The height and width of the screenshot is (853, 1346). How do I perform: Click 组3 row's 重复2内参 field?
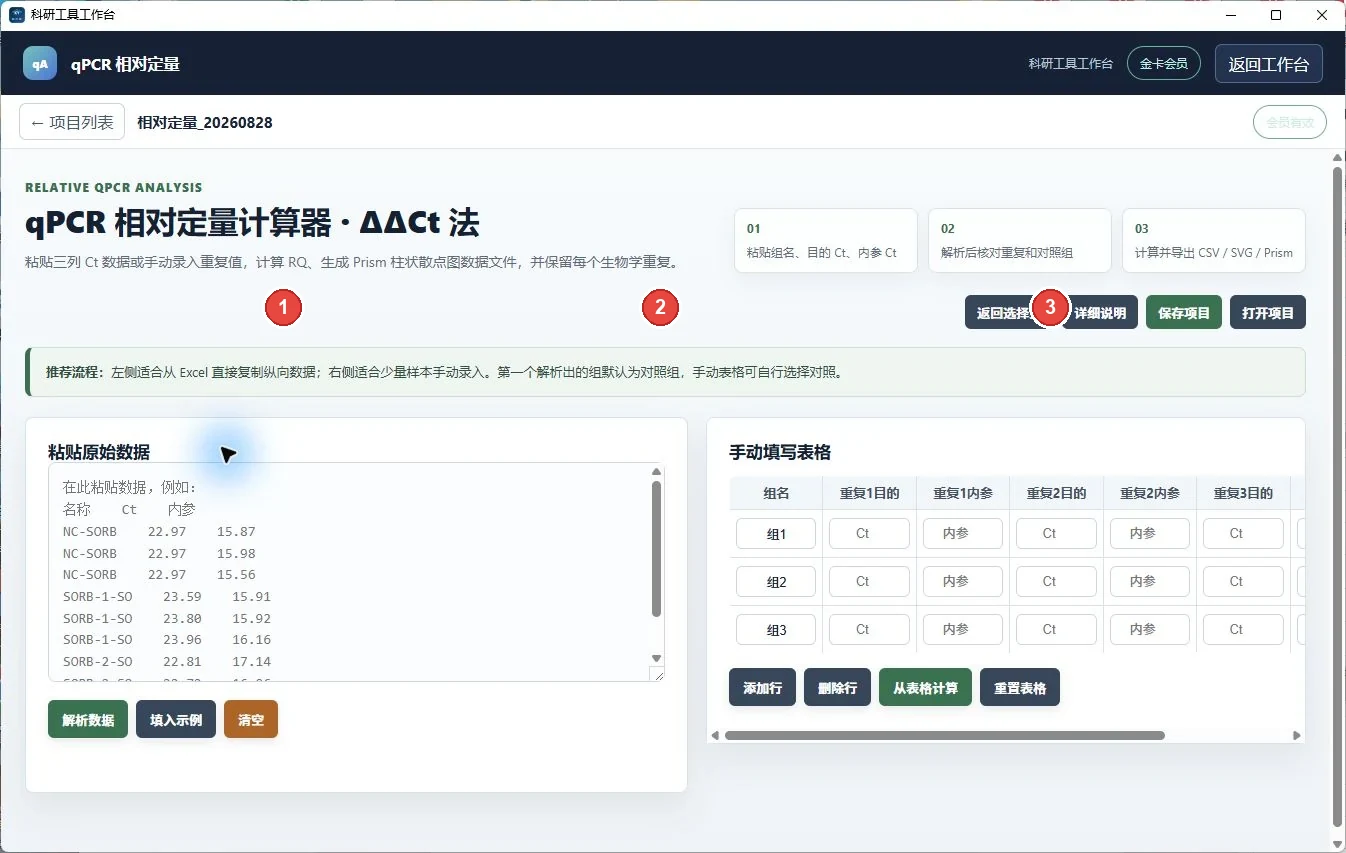coord(1150,630)
